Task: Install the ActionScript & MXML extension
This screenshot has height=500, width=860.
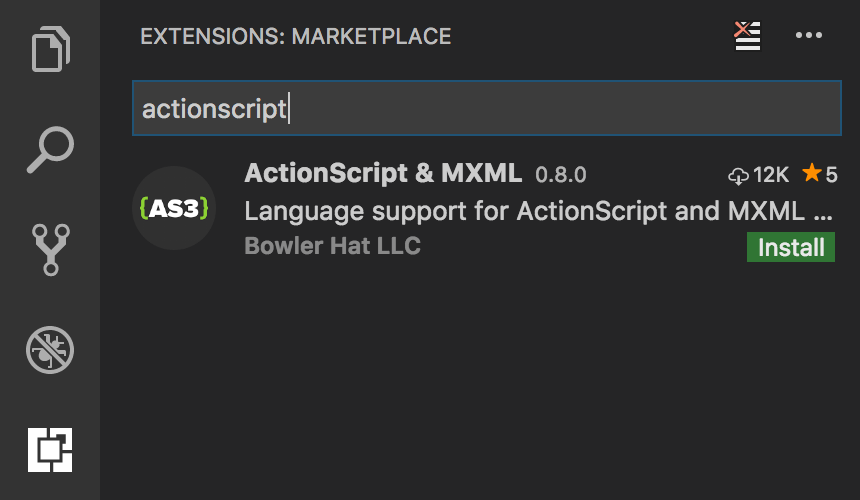Action: (x=791, y=247)
